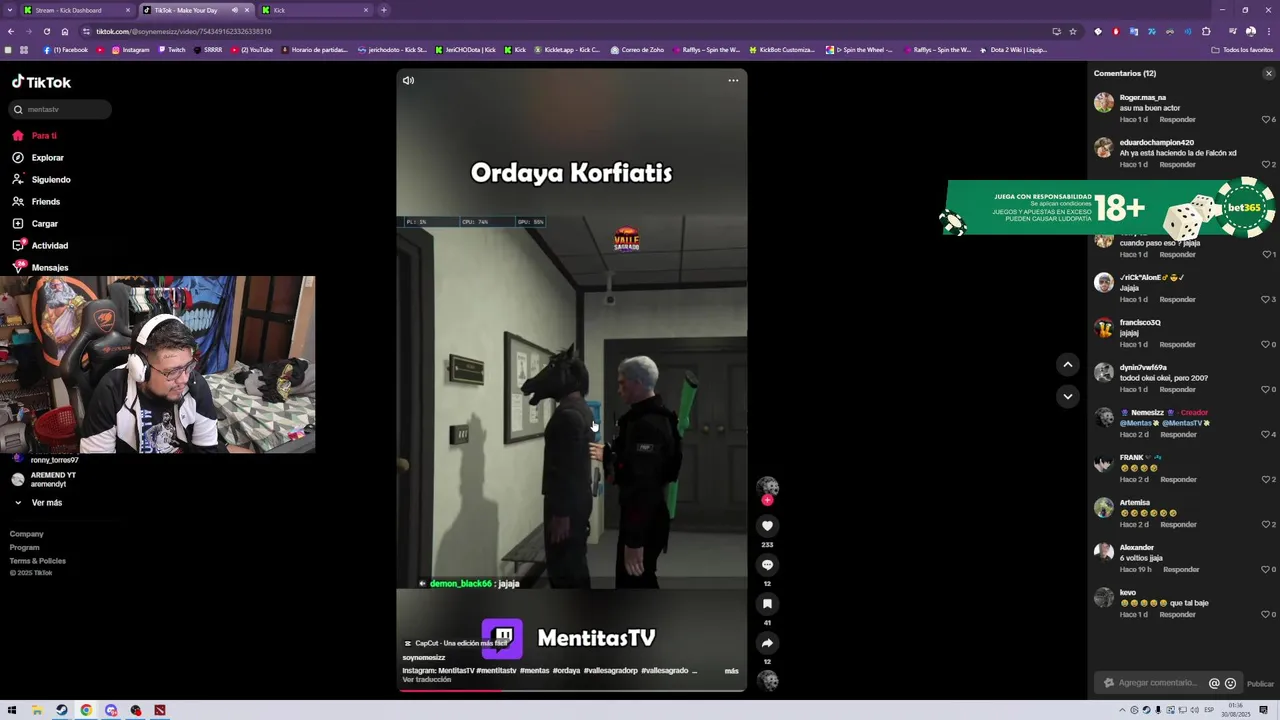Like Roger.mas_na's comment

[x=1266, y=119]
